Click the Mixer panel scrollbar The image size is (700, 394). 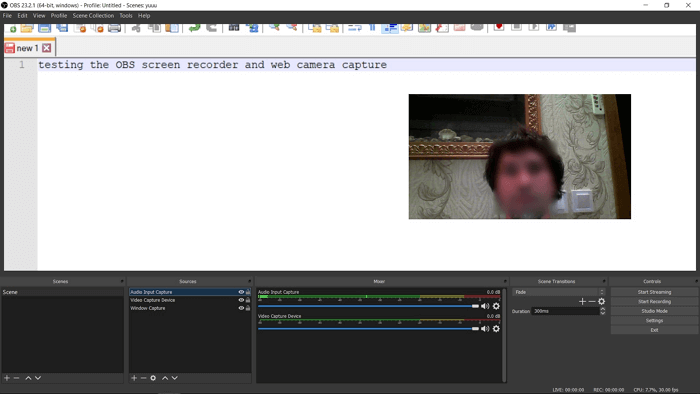(504, 336)
